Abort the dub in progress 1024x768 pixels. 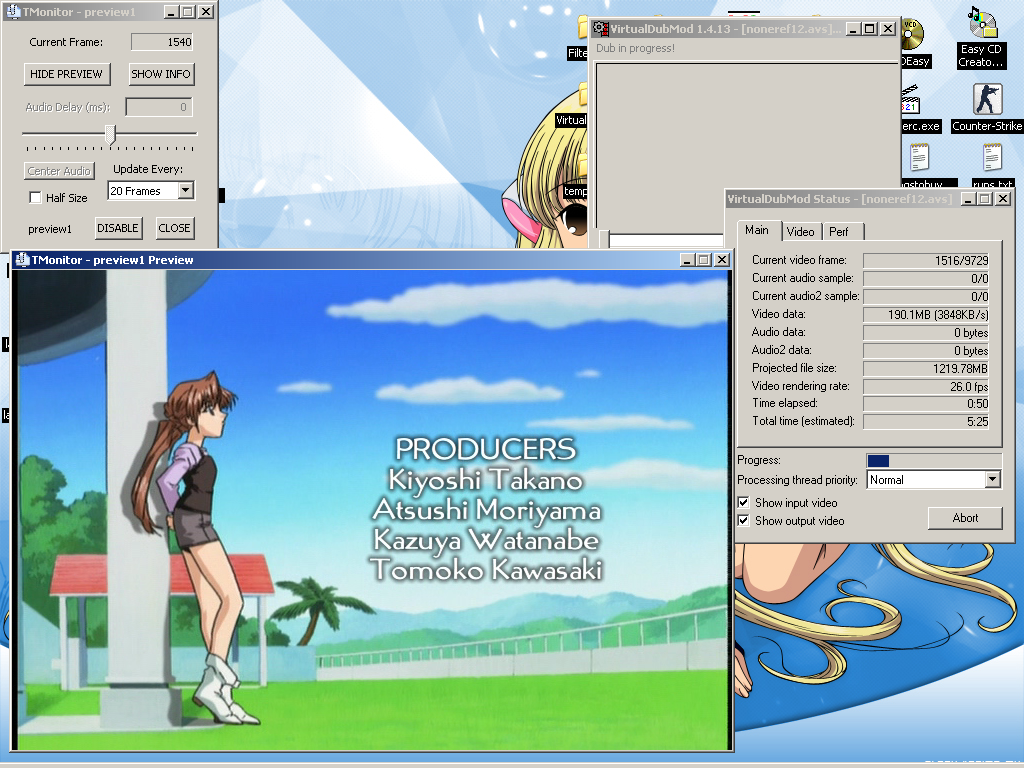click(x=965, y=518)
